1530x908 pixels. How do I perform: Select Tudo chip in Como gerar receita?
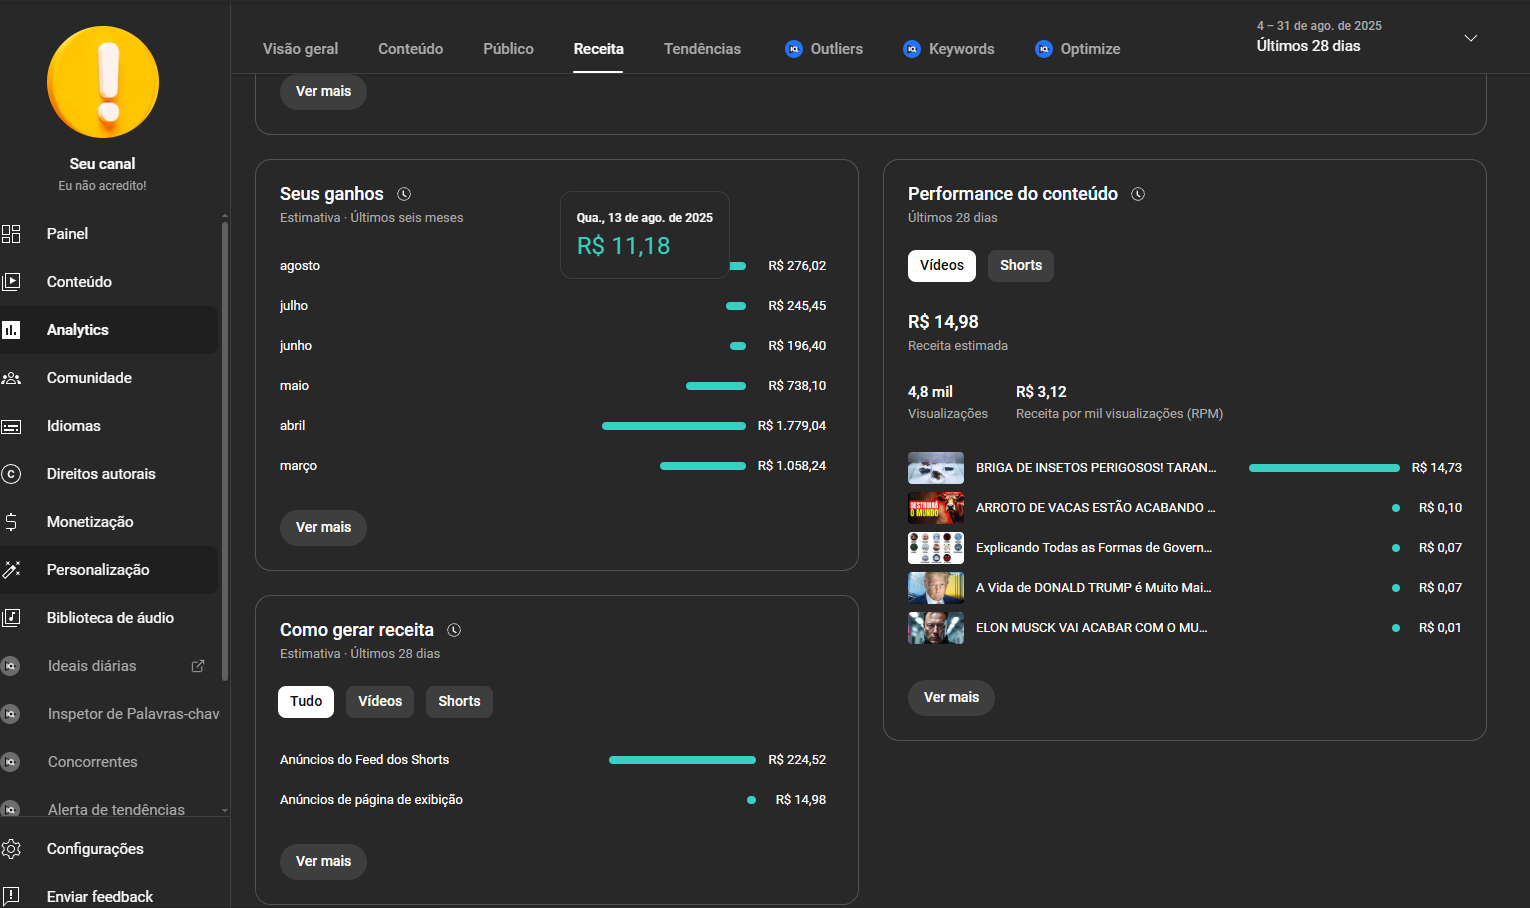306,701
